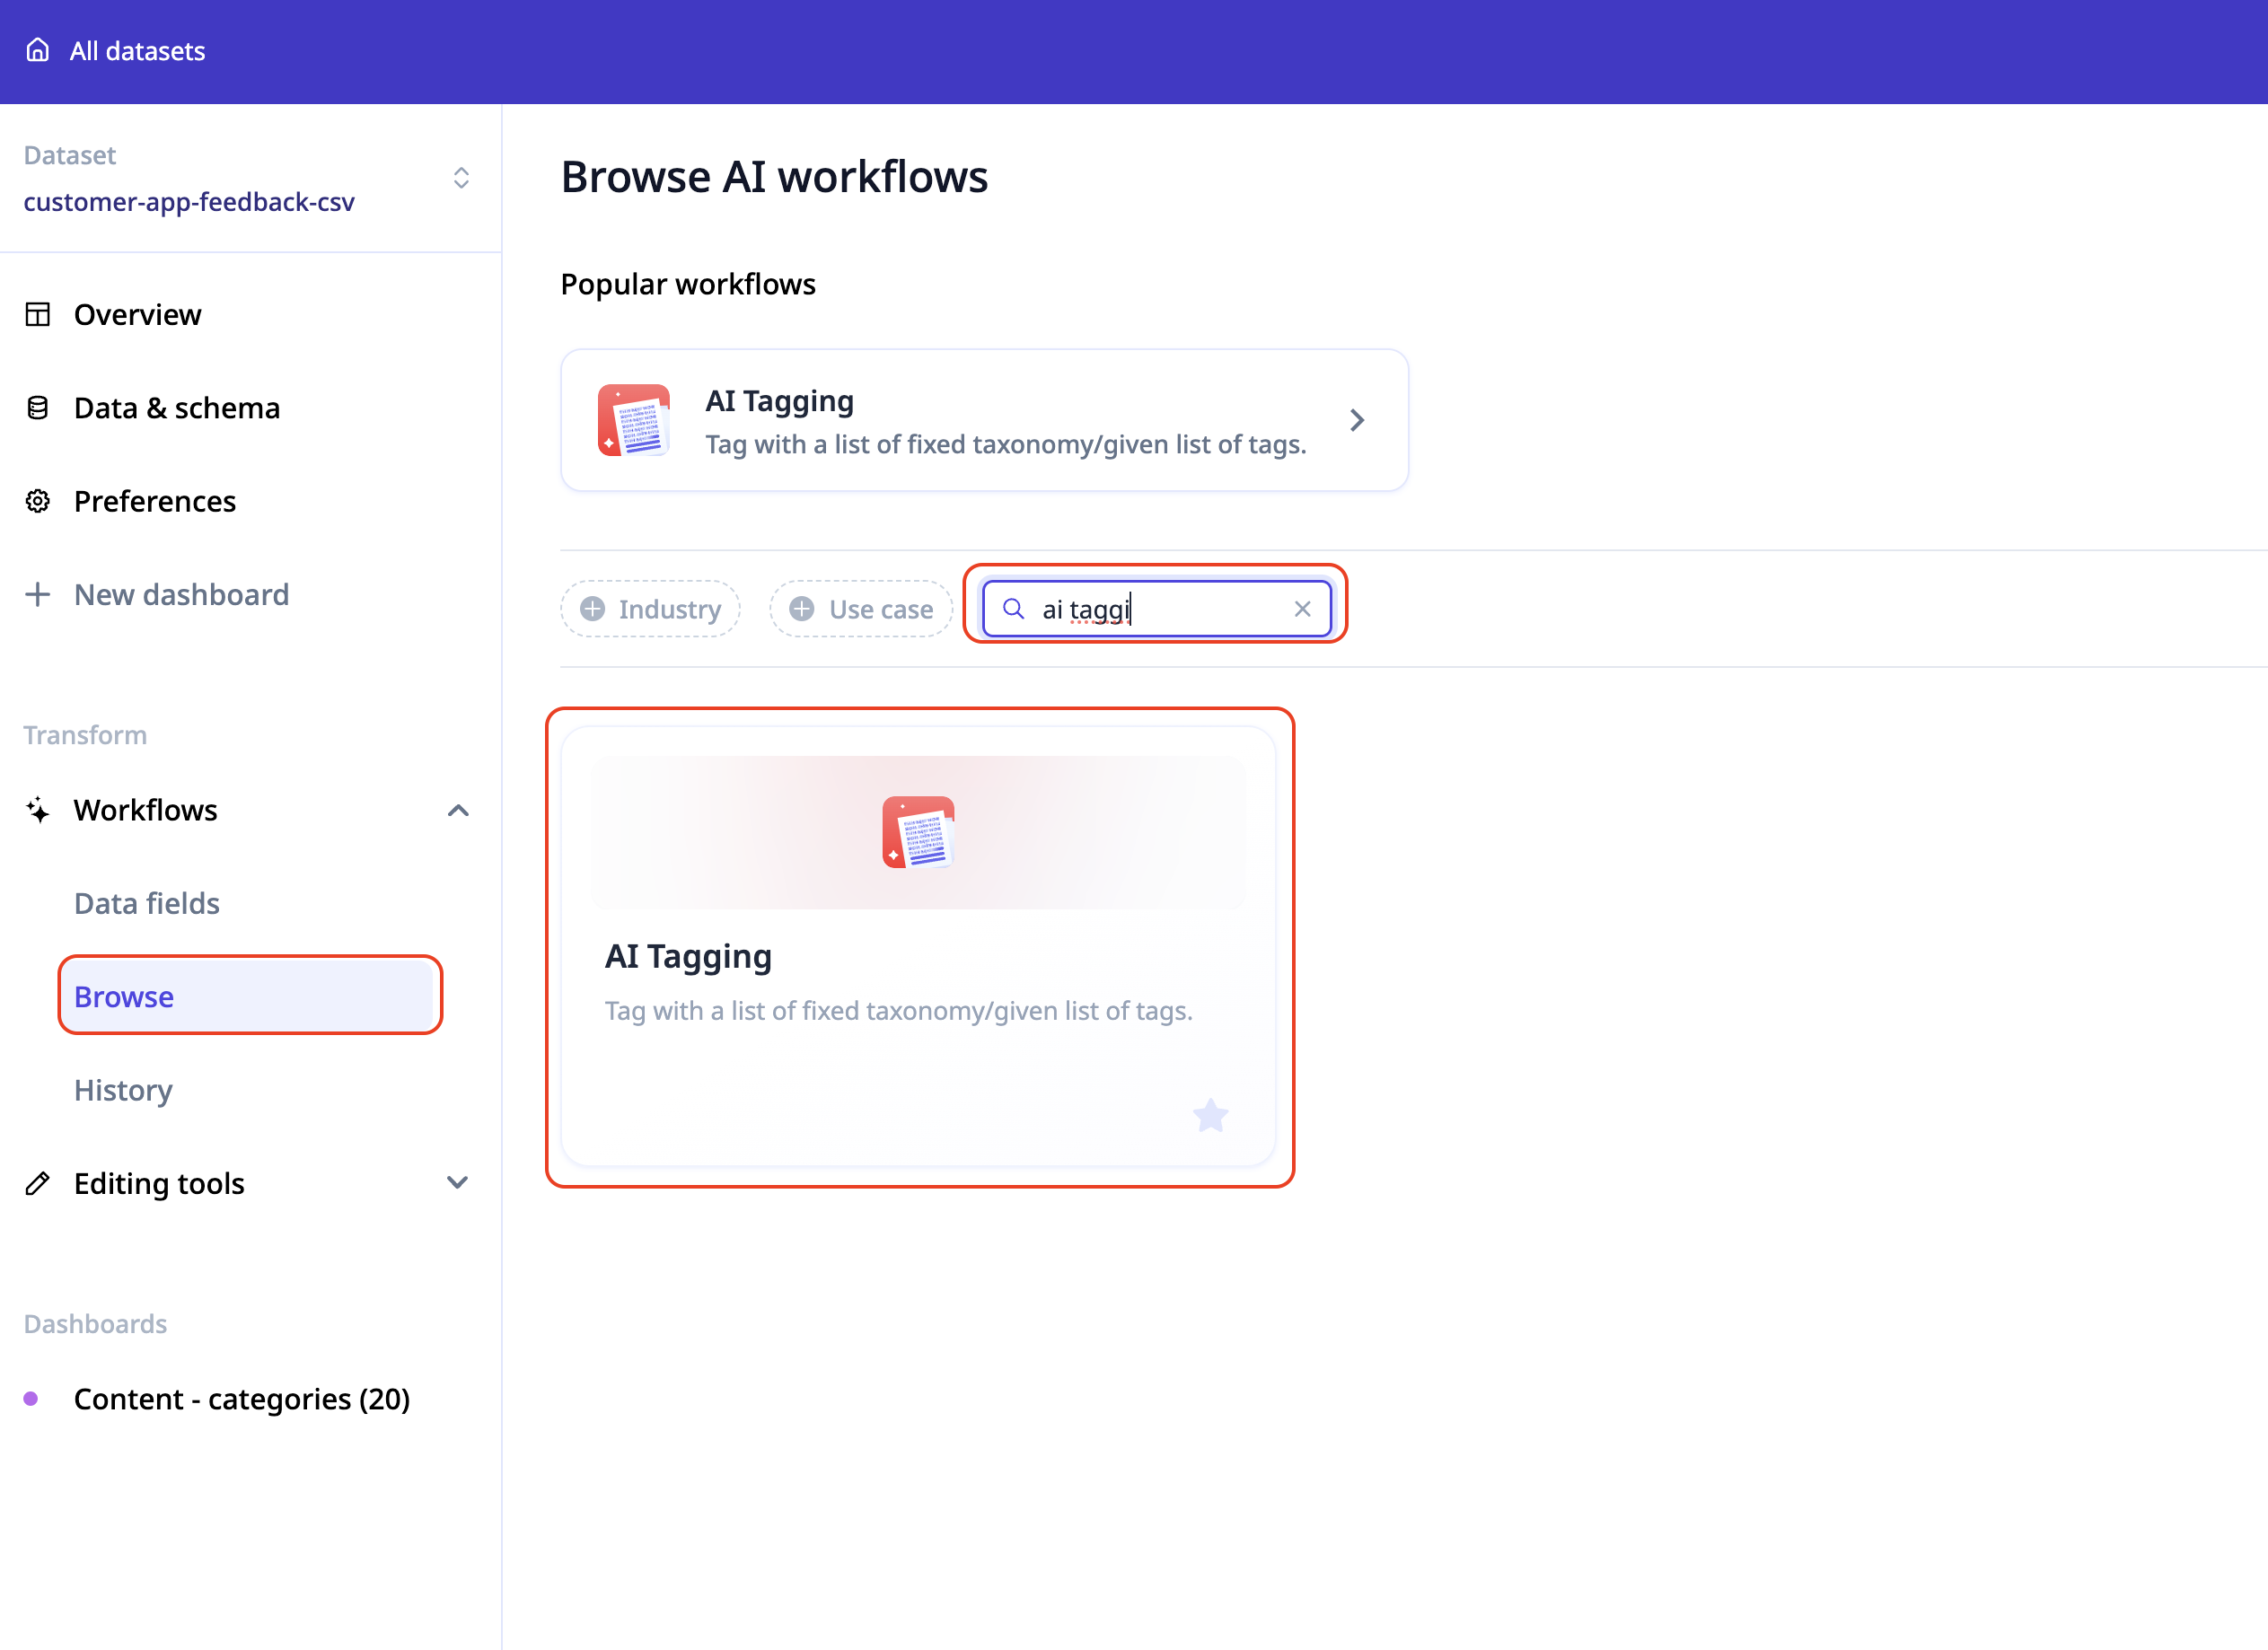Go to All datasets link
The height and width of the screenshot is (1650, 2268).
pyautogui.click(x=137, y=51)
